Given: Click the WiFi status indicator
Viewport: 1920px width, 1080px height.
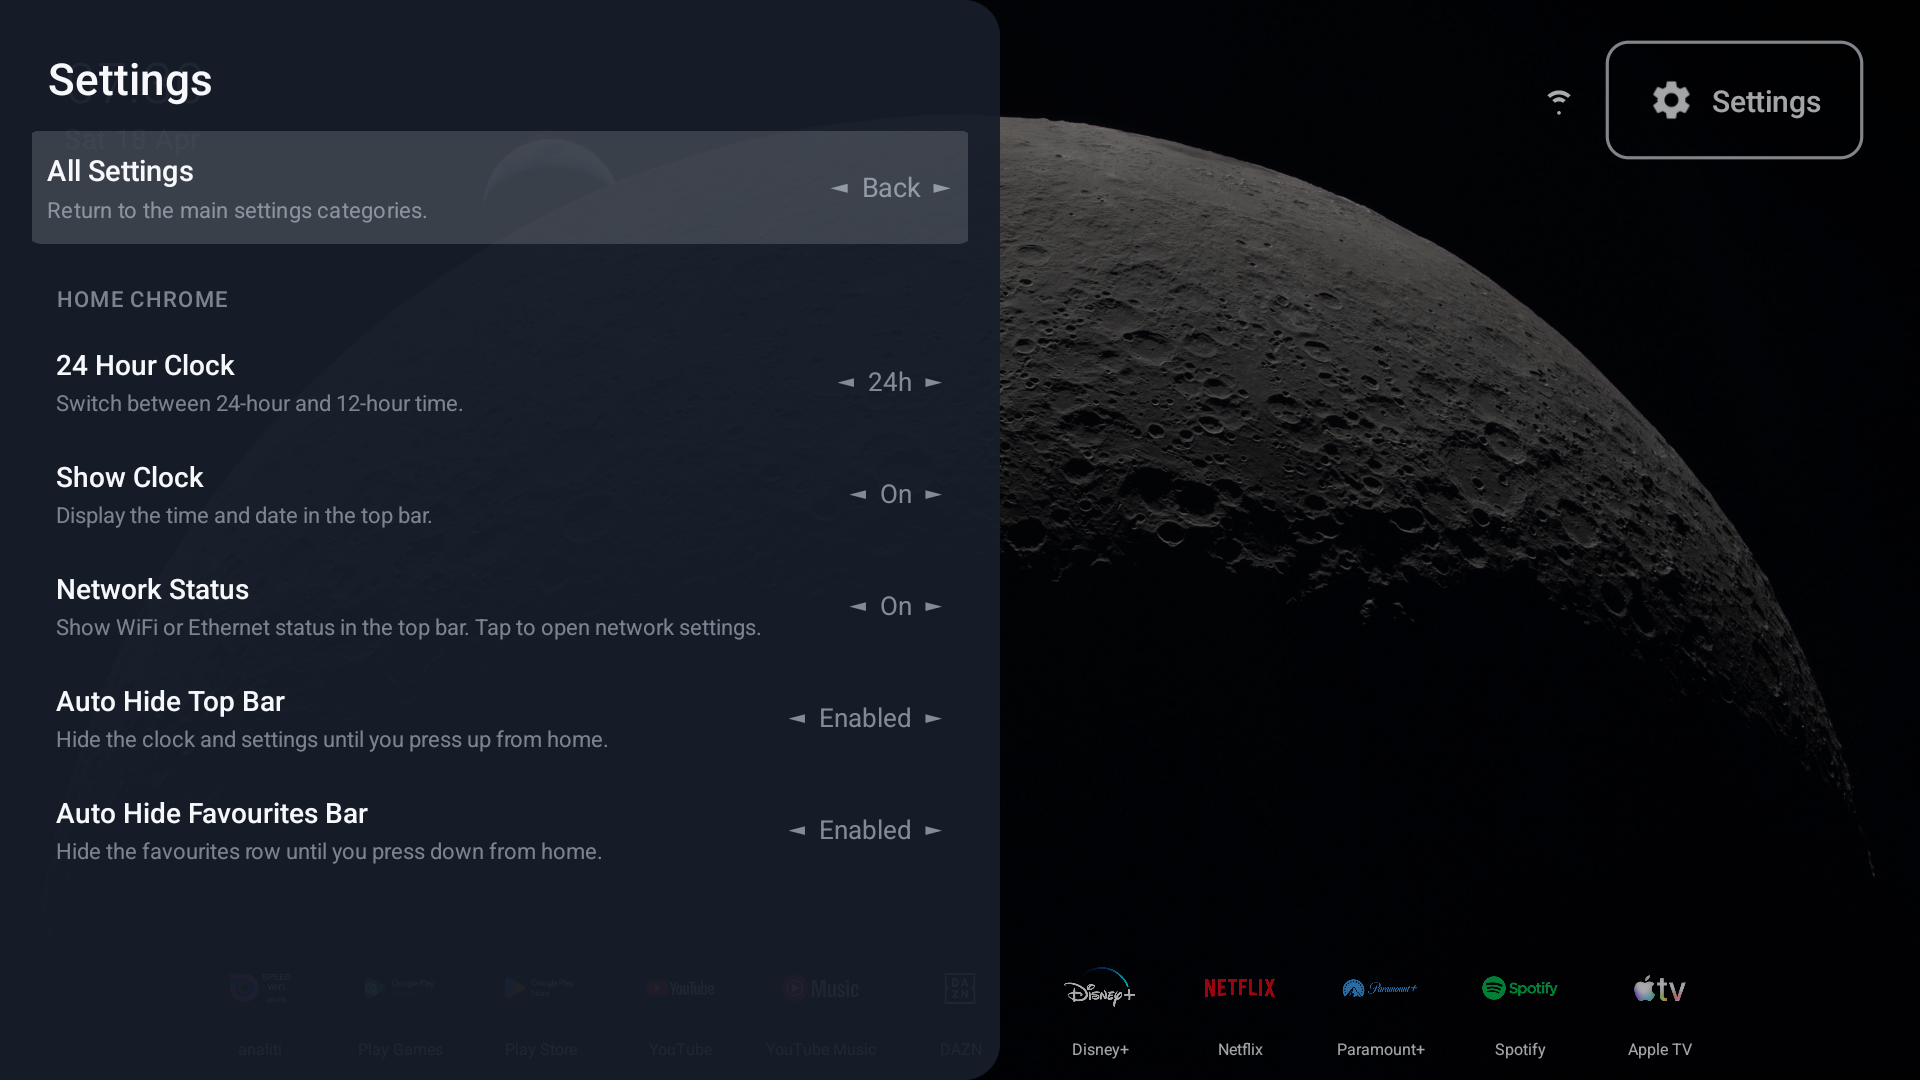Looking at the screenshot, I should tap(1558, 100).
